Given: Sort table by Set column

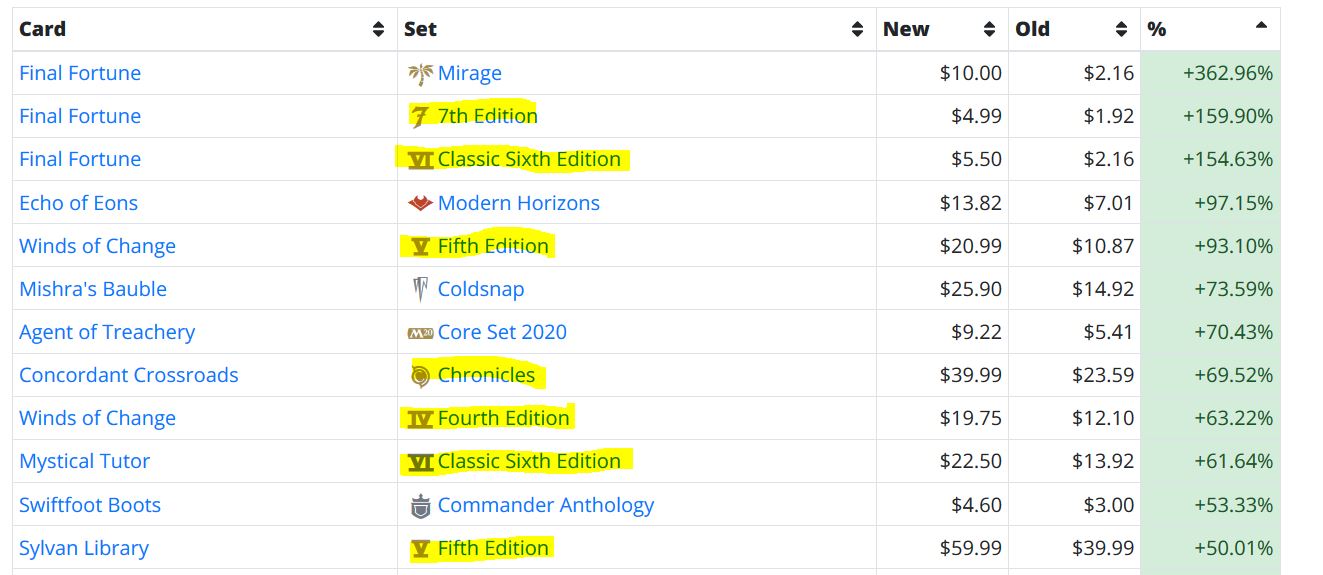Looking at the screenshot, I should pyautogui.click(x=857, y=30).
